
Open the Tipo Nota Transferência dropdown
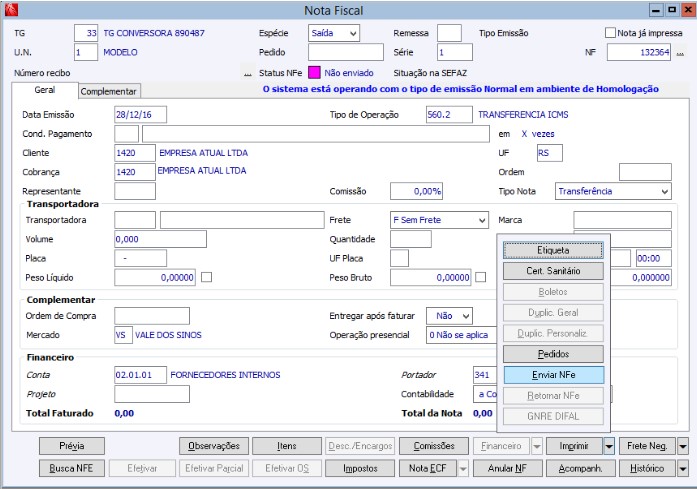click(x=665, y=191)
